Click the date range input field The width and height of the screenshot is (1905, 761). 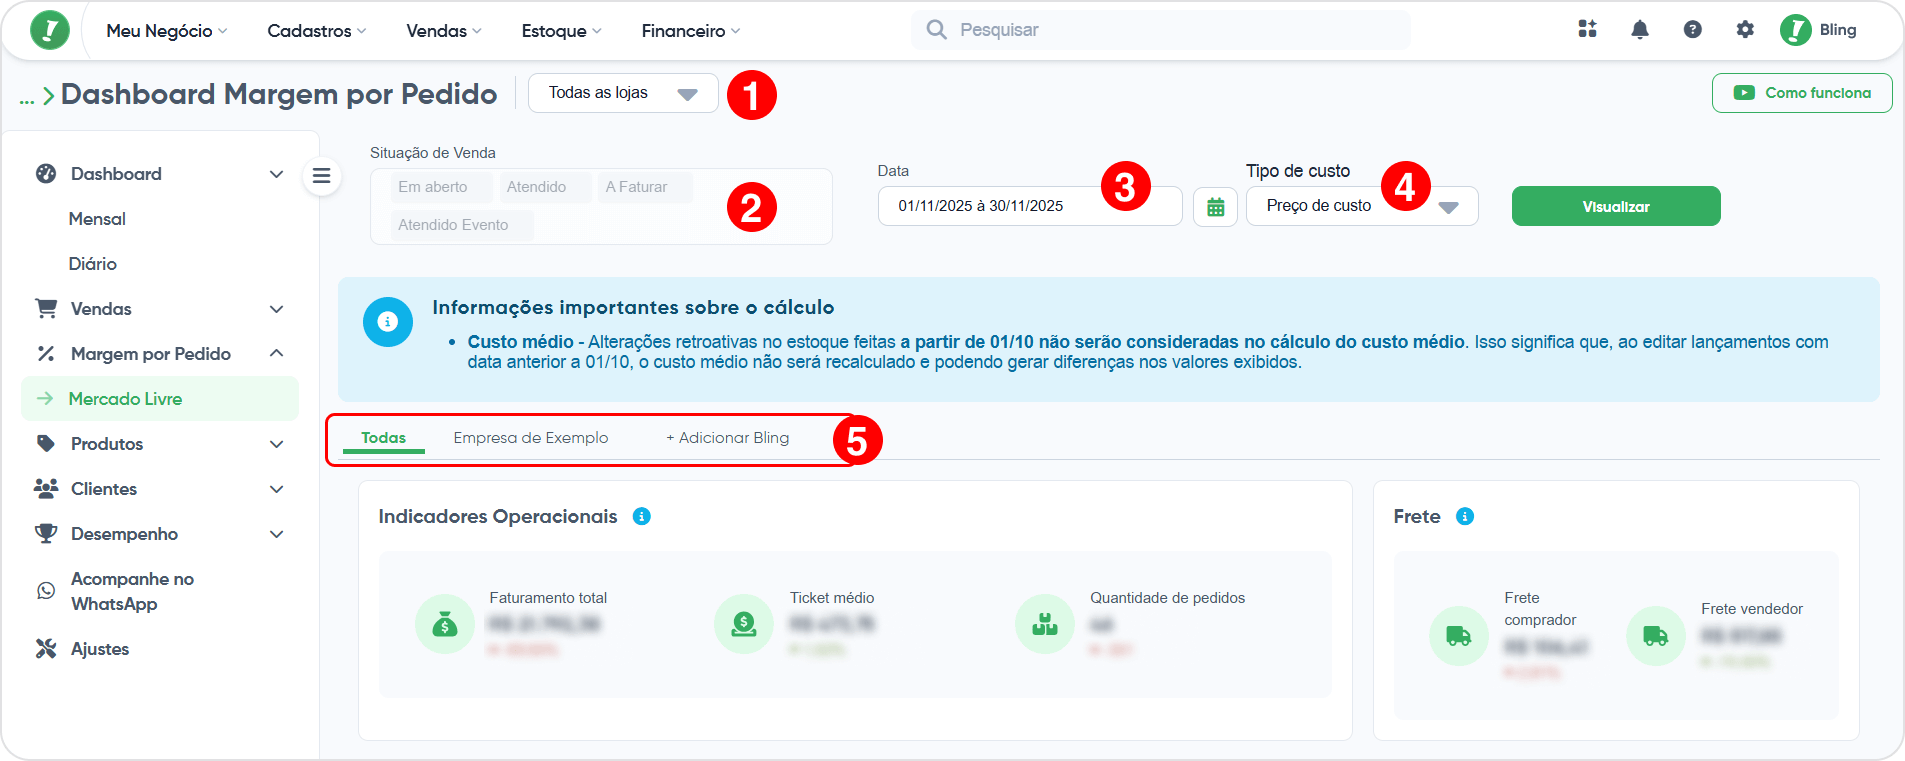point(1030,206)
